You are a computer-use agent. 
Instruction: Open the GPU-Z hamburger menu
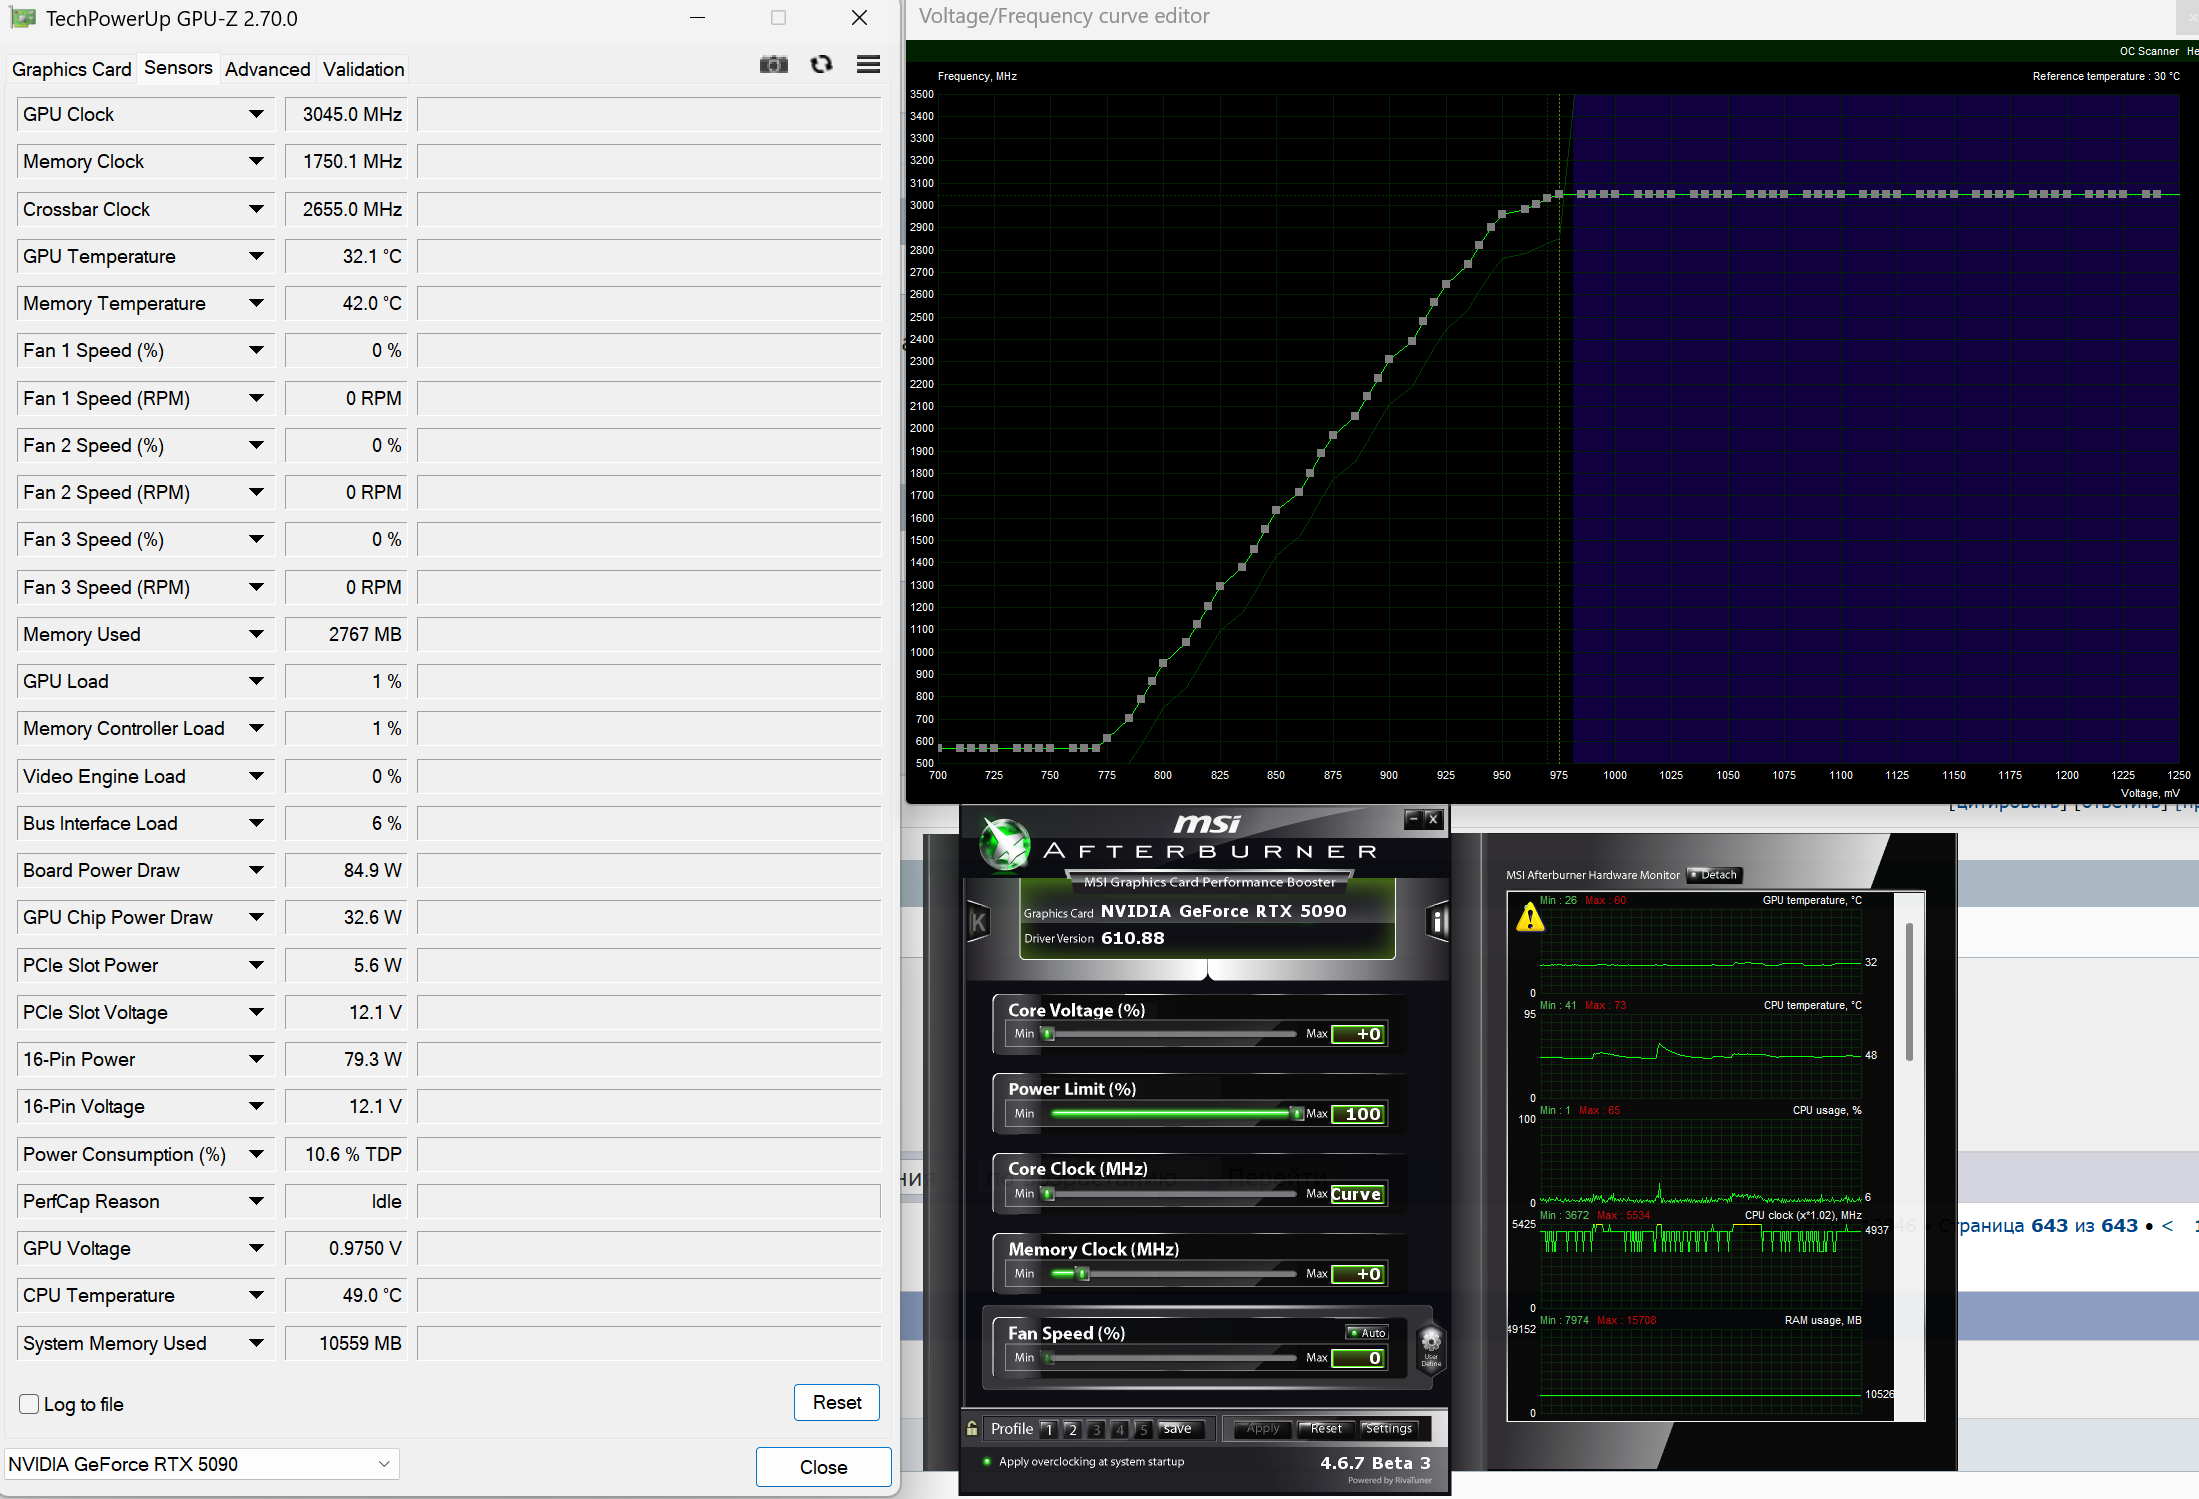click(x=868, y=65)
